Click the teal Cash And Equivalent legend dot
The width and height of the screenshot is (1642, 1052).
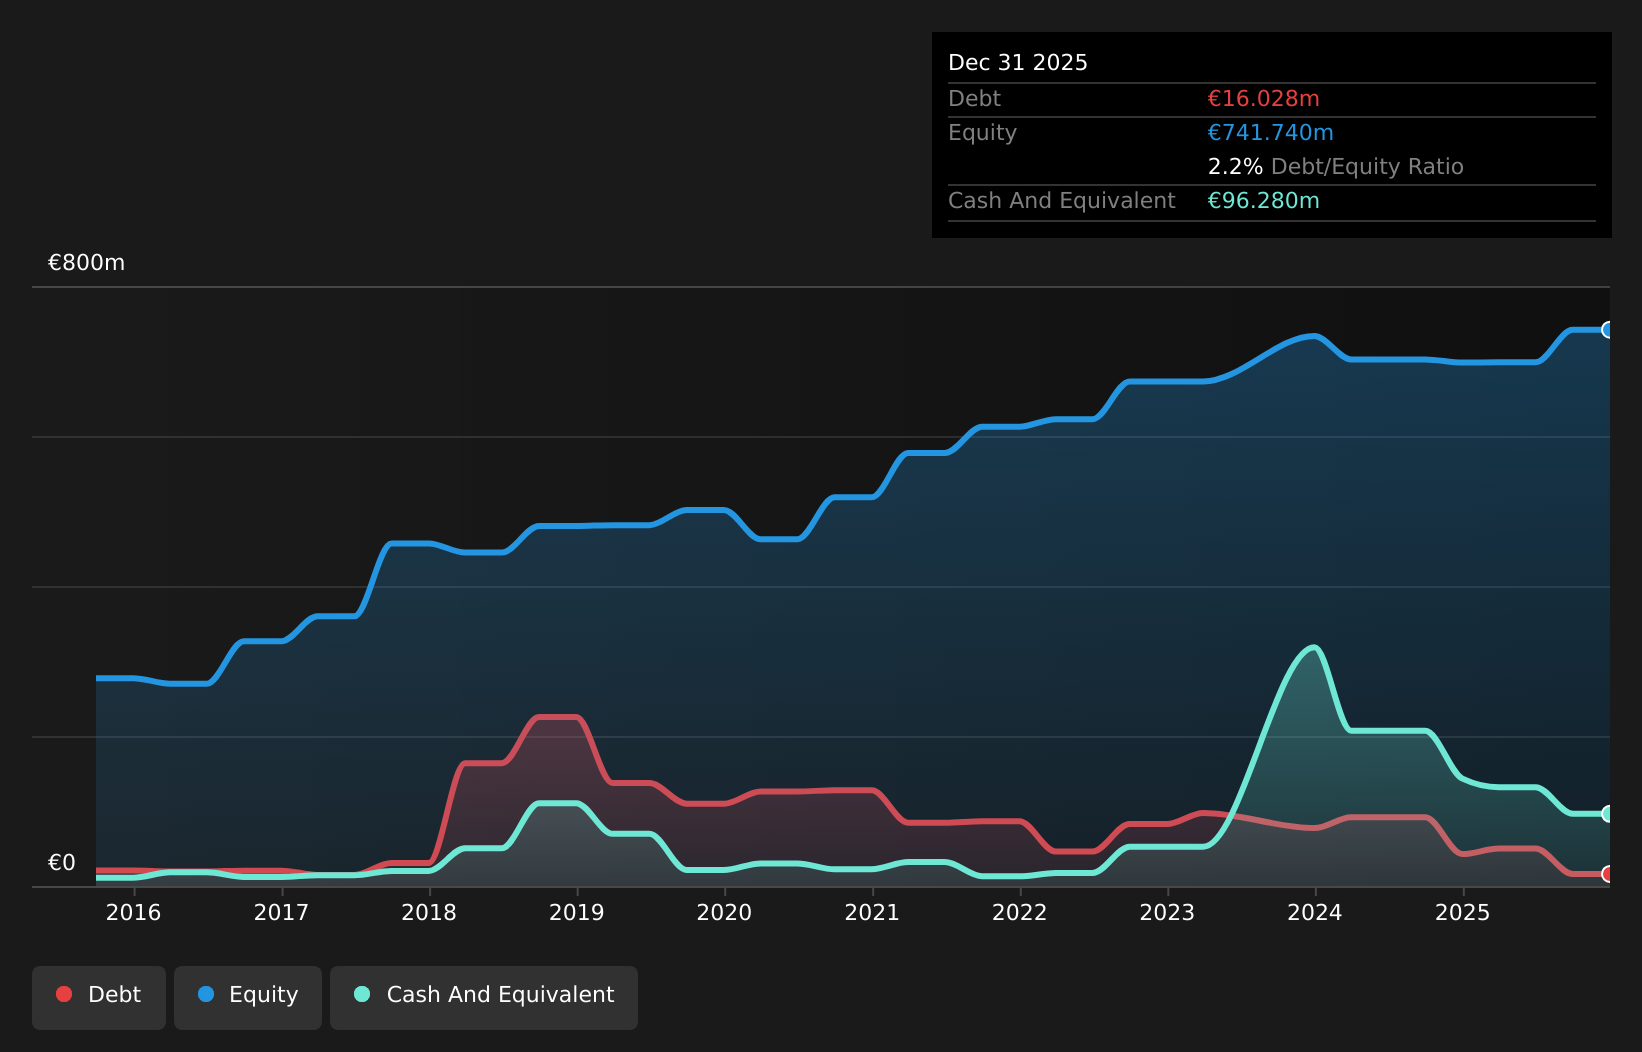pos(362,994)
